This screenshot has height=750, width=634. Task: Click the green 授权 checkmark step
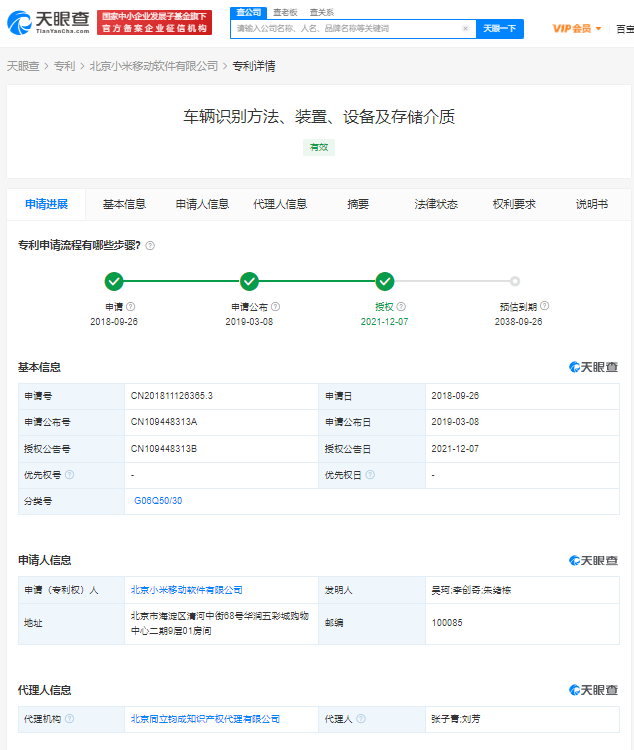coord(385,282)
